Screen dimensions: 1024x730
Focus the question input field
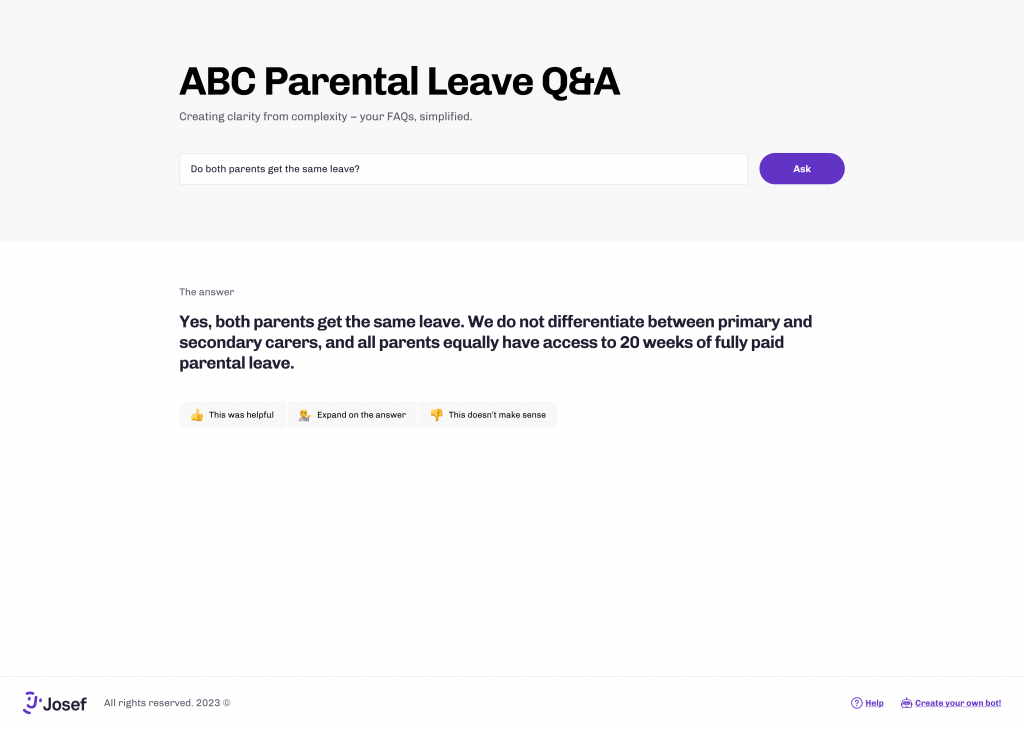(463, 169)
